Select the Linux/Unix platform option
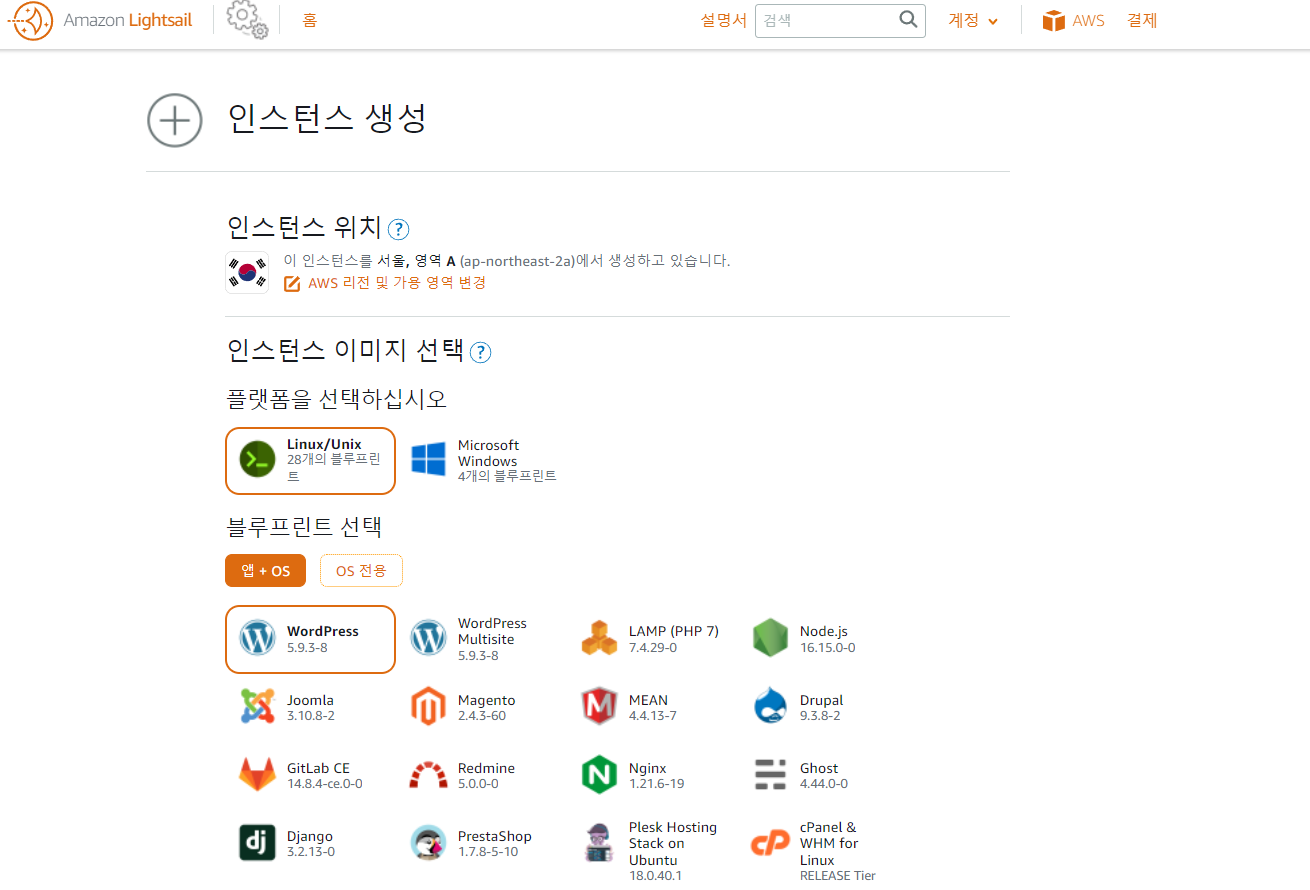Image resolution: width=1310 pixels, height=890 pixels. pyautogui.click(x=311, y=461)
